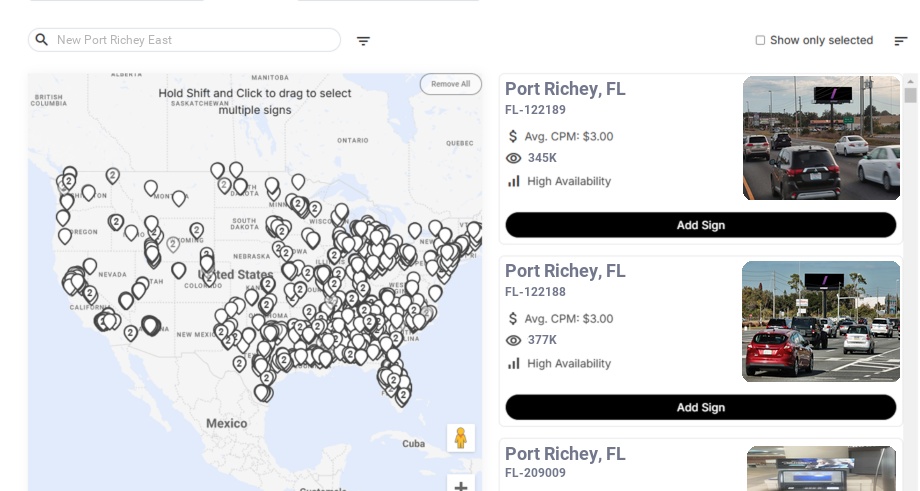Screen dimensions: 920x491
Task: Open the filter icon beside search box
Action: pos(363,41)
